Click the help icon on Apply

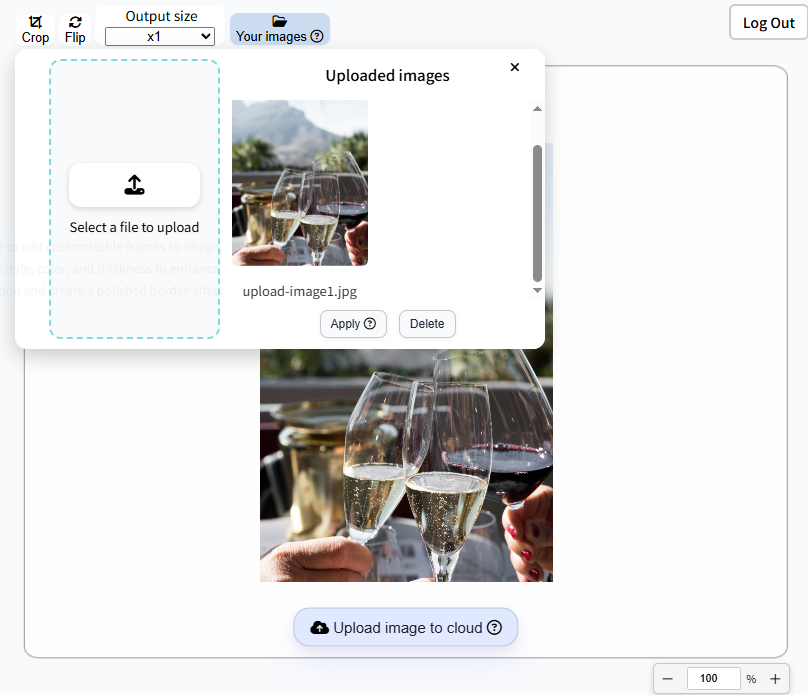(x=370, y=324)
